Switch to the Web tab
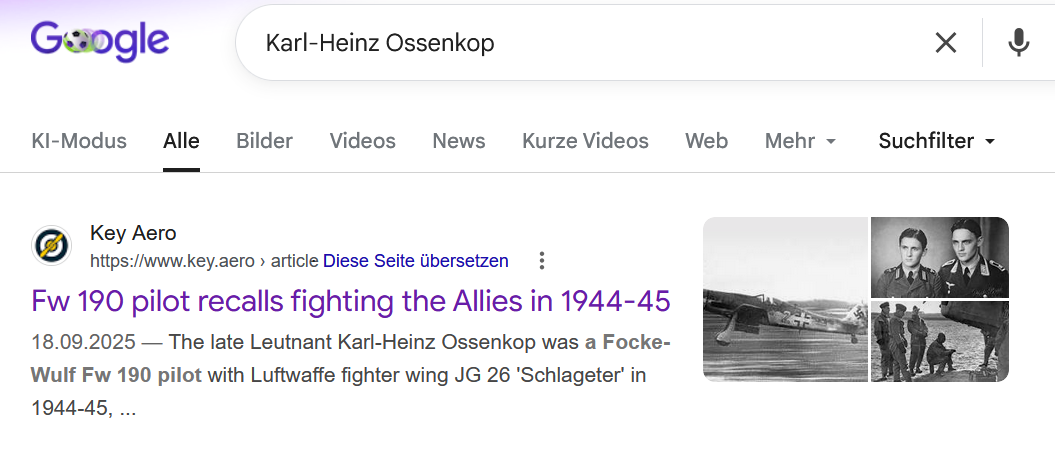This screenshot has height=454, width=1055. click(706, 141)
